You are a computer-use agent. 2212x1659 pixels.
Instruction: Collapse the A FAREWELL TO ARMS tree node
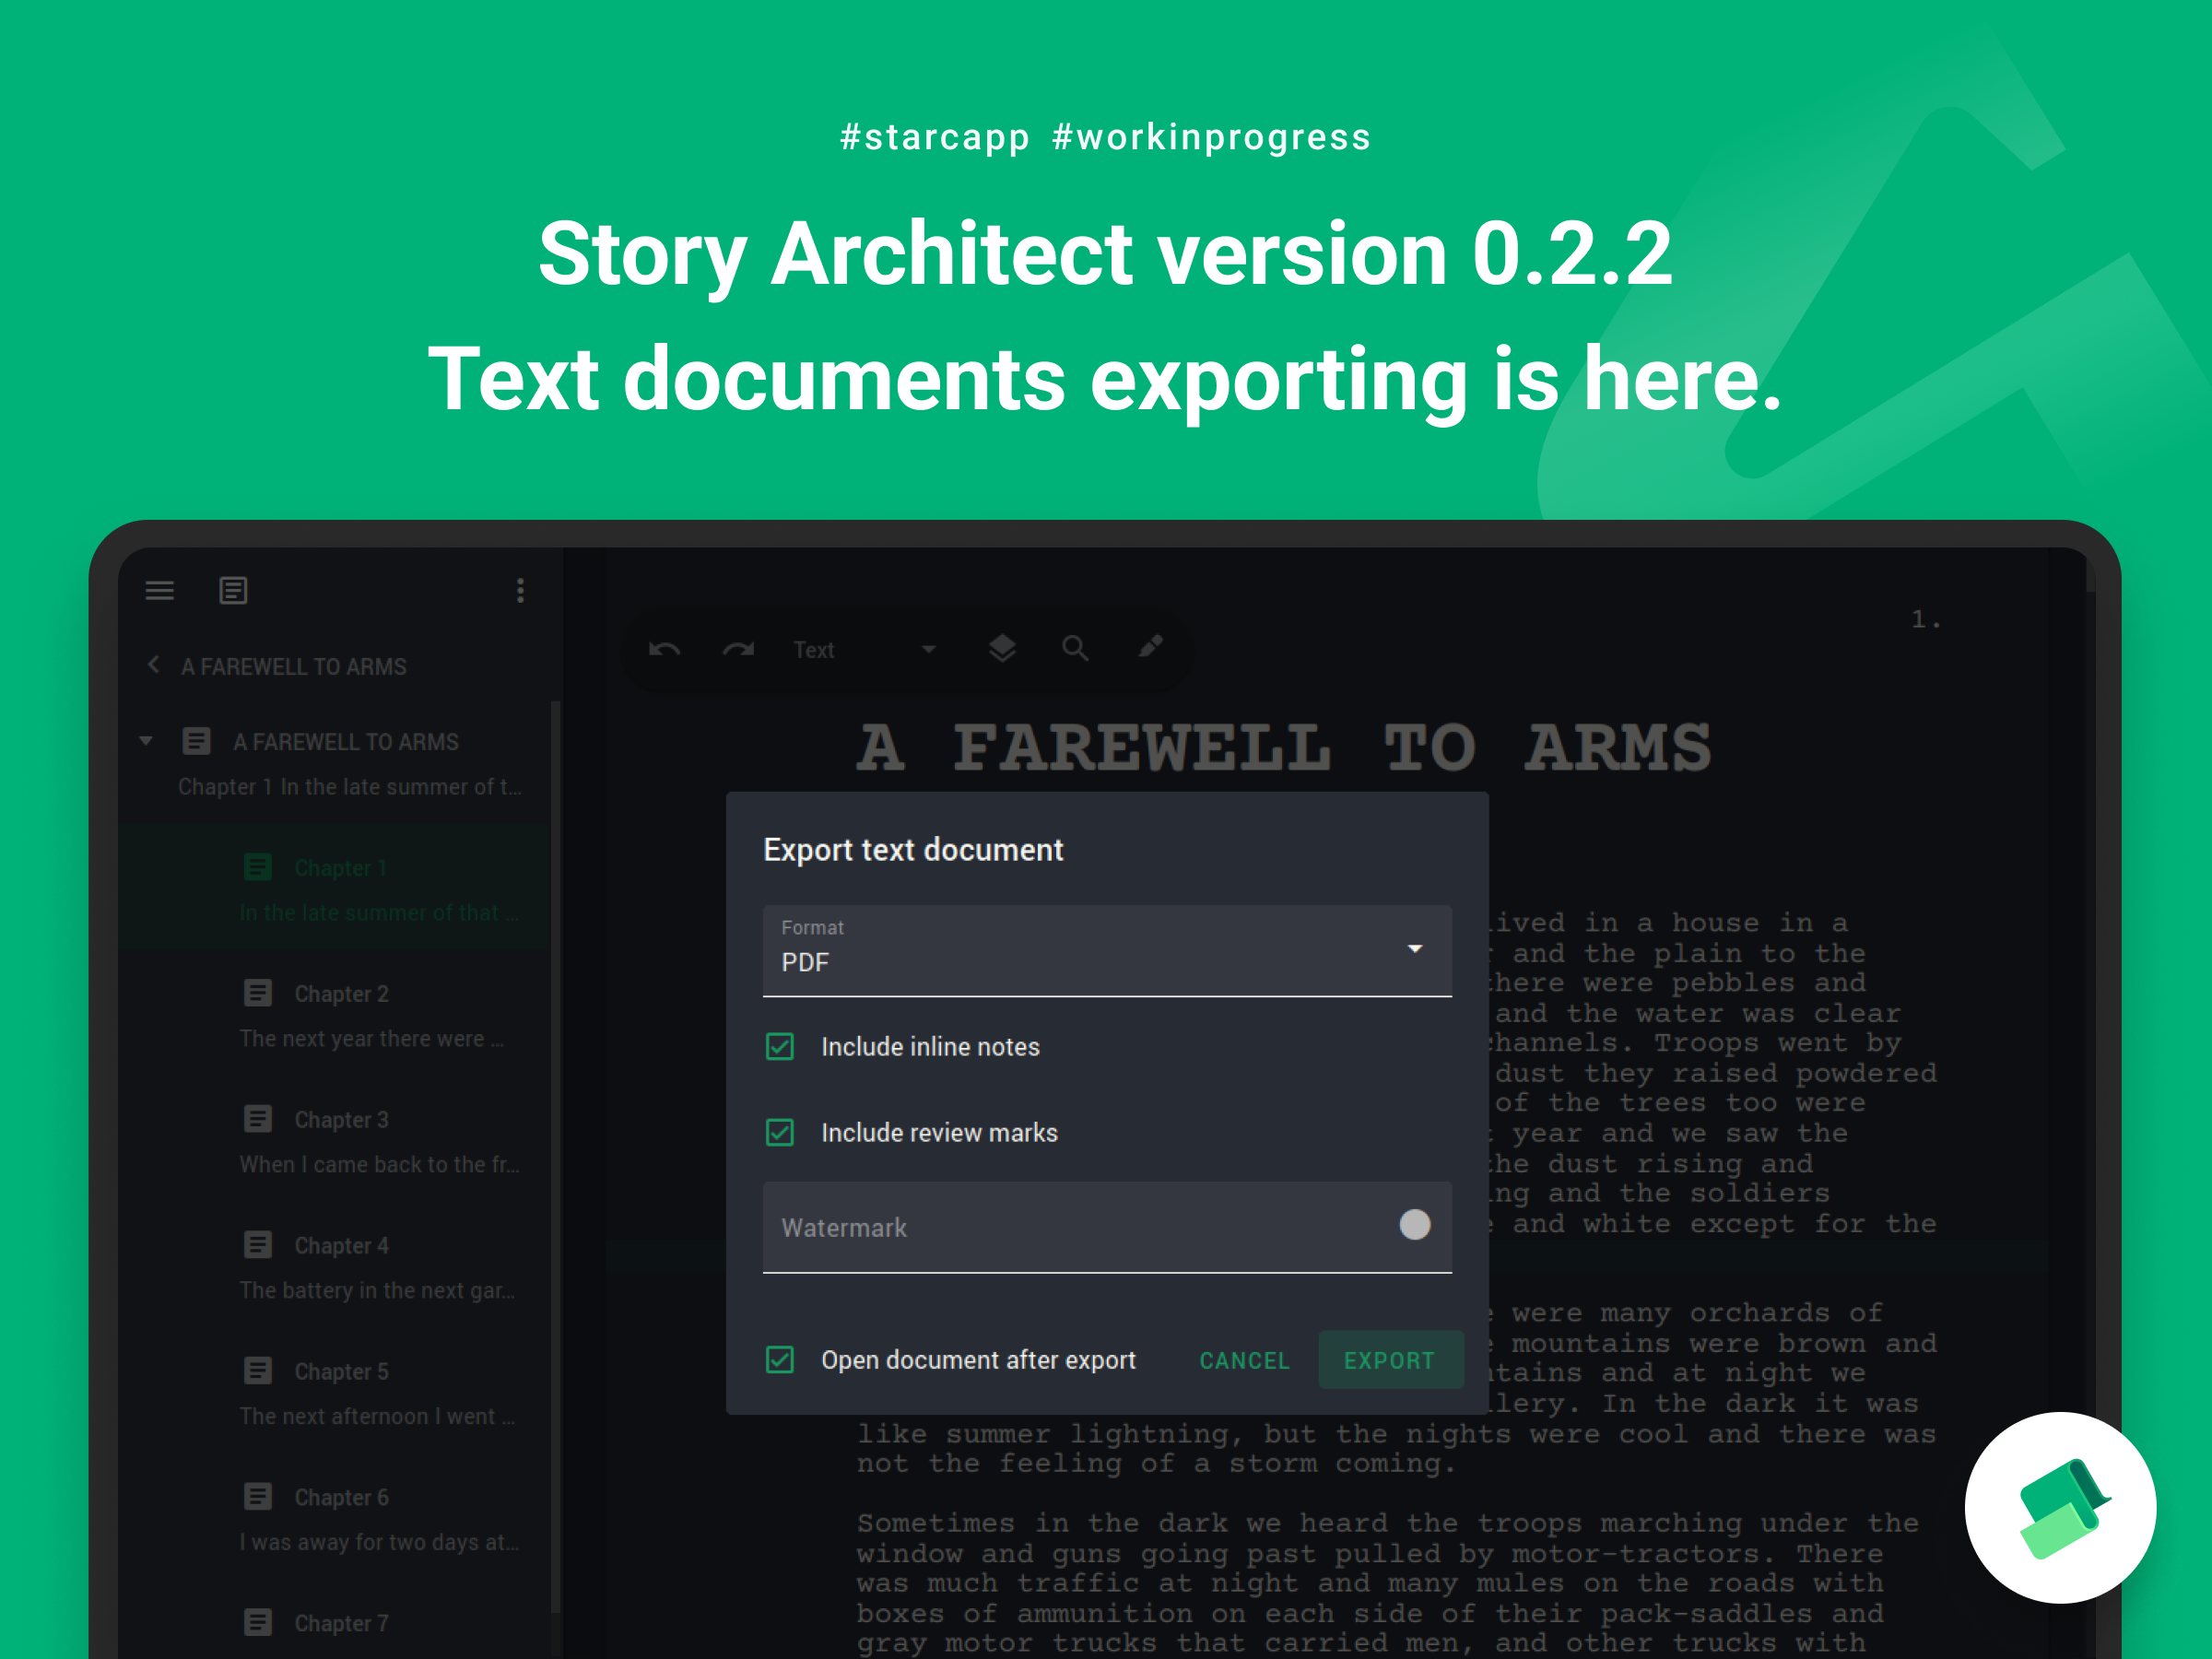click(146, 741)
